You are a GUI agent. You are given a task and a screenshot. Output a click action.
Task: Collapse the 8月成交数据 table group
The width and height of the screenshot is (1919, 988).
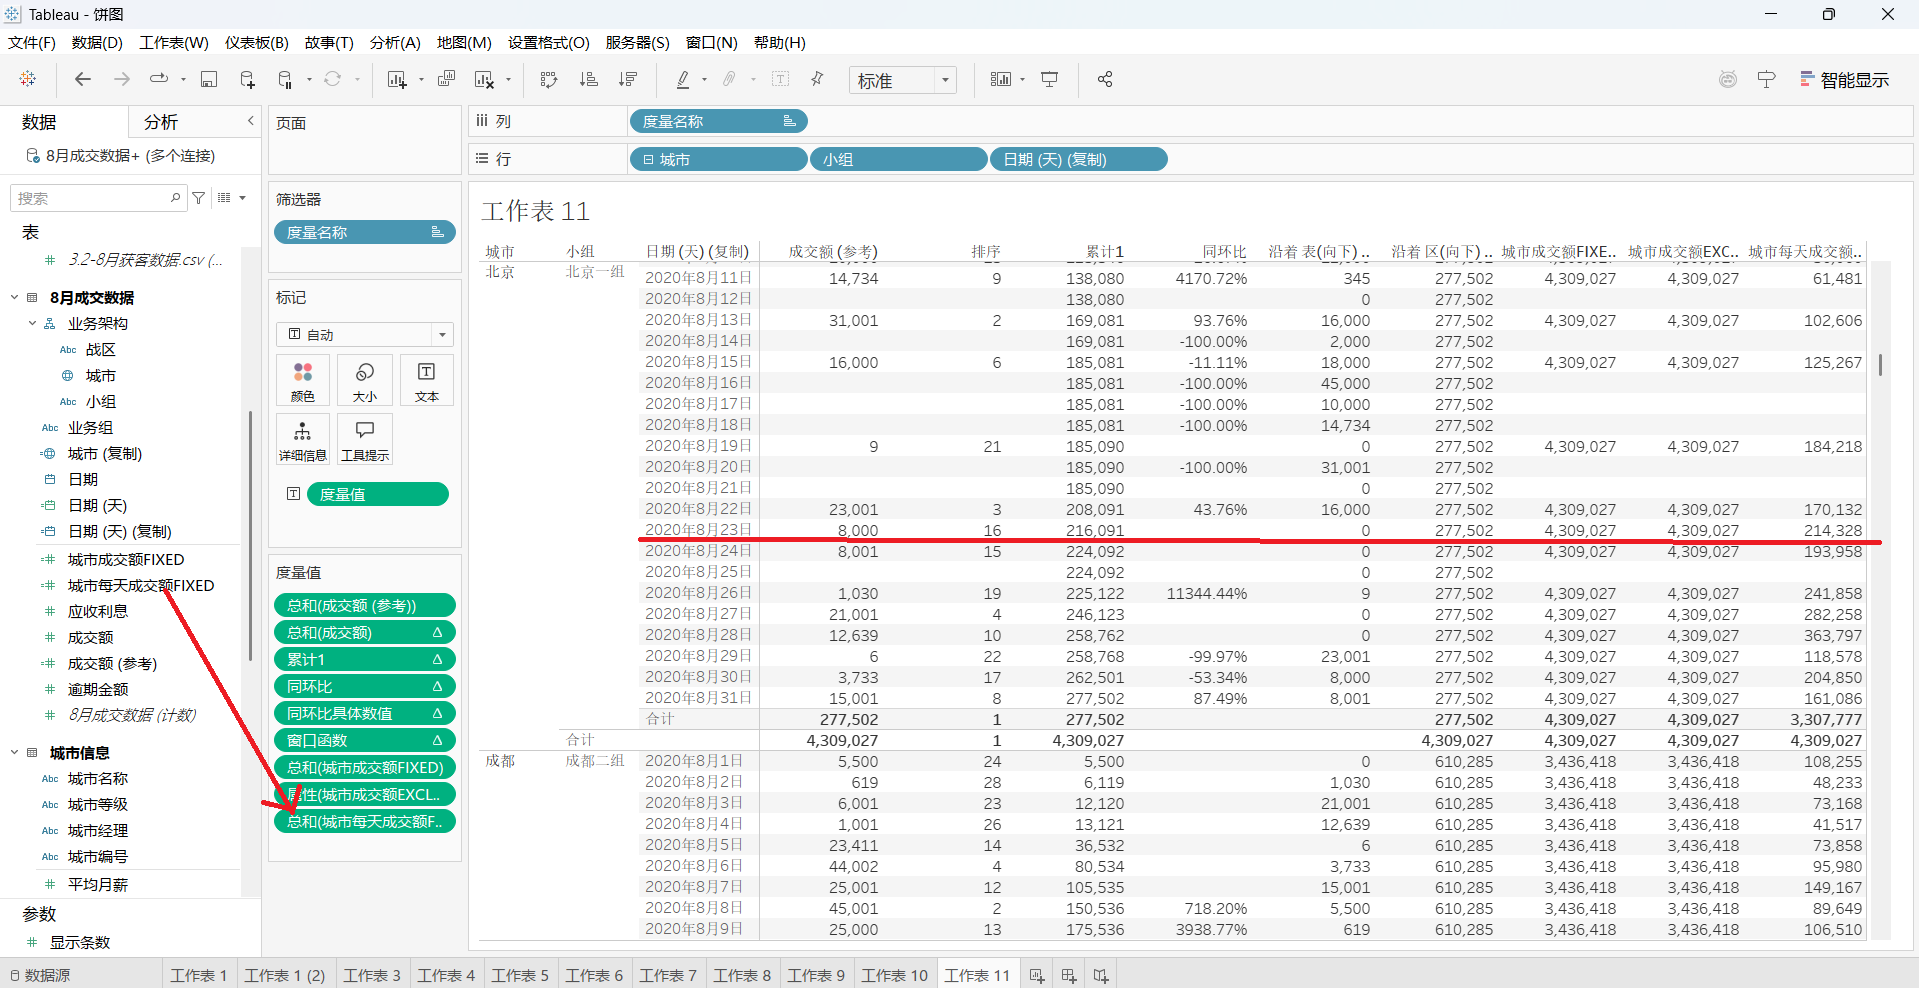15,297
